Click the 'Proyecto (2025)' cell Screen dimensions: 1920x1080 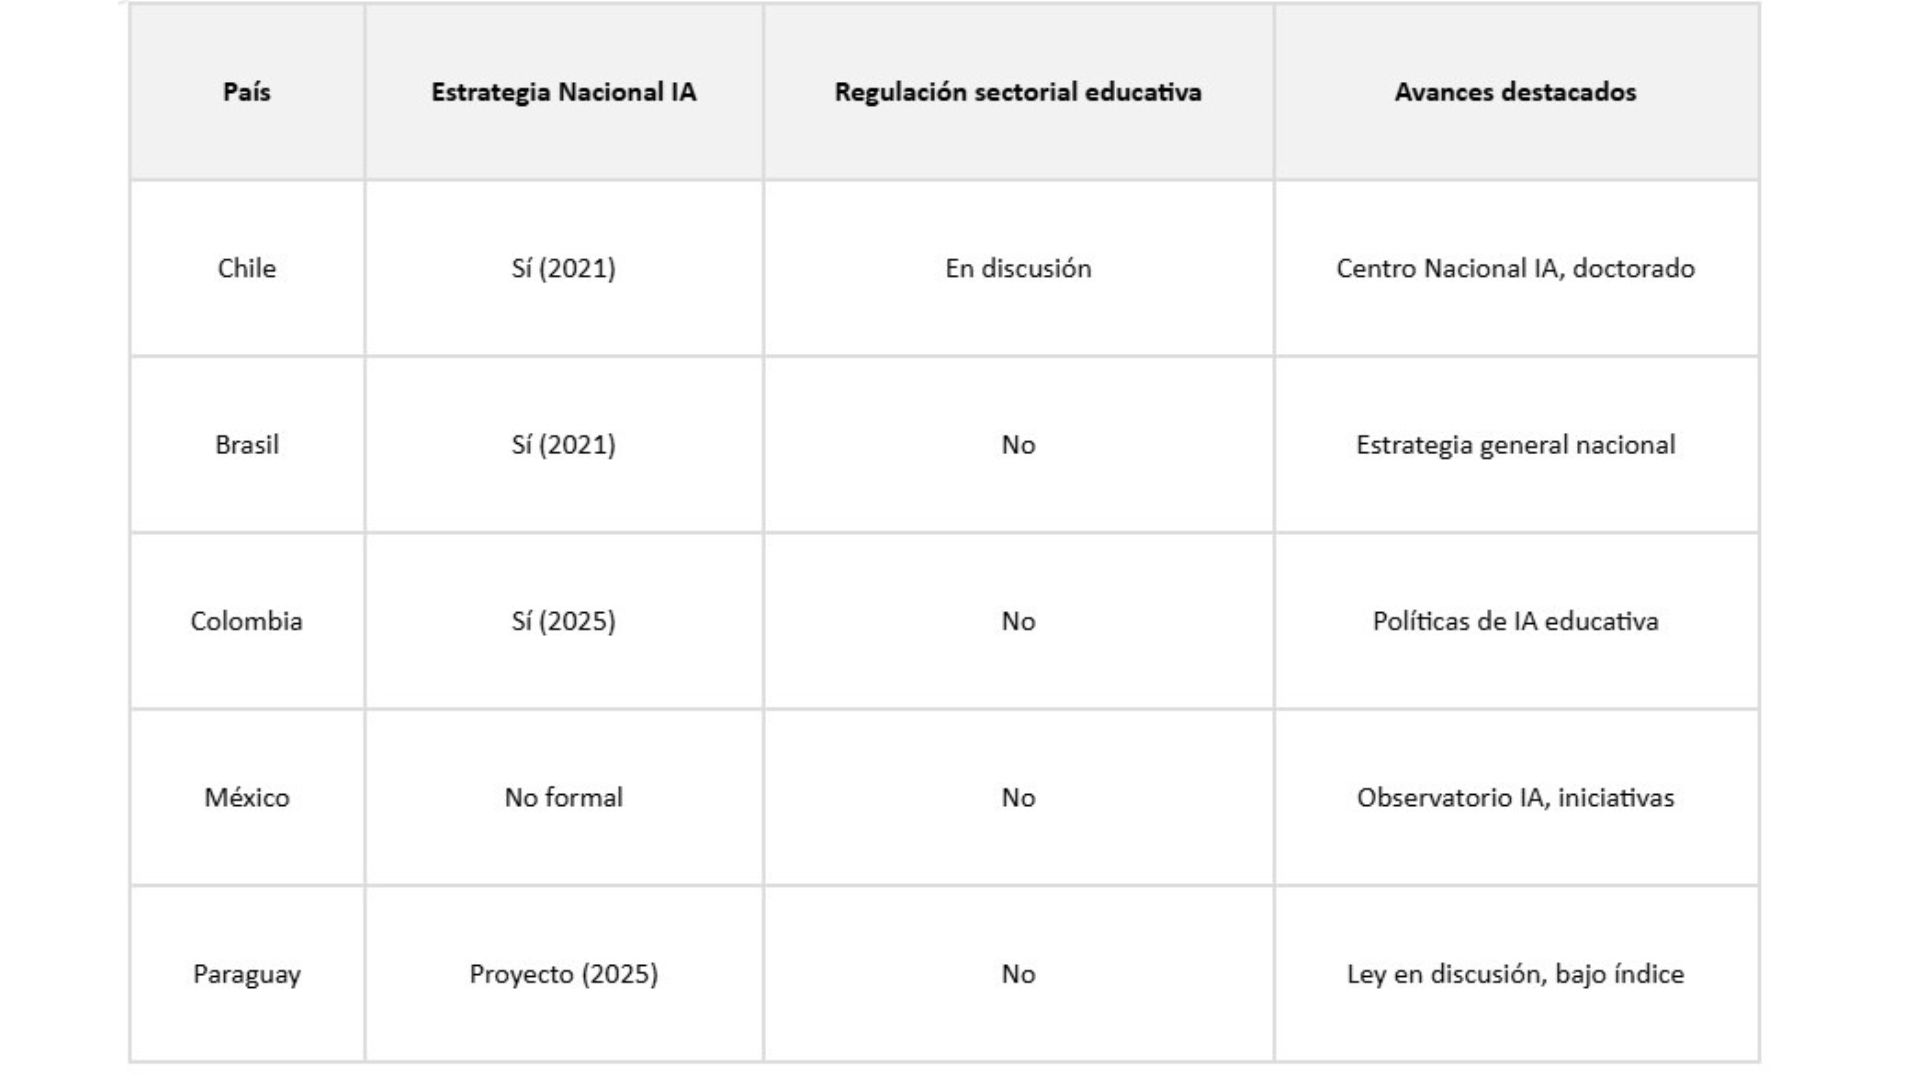tap(563, 974)
